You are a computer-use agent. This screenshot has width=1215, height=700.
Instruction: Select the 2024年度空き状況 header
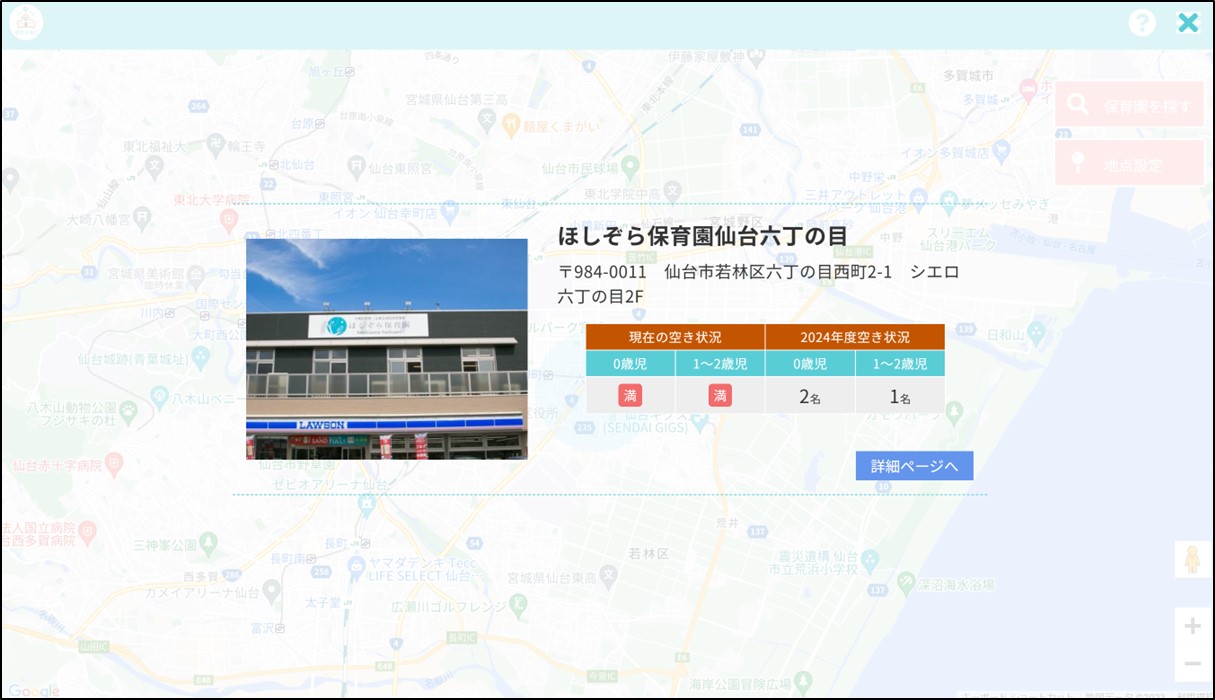click(x=855, y=337)
